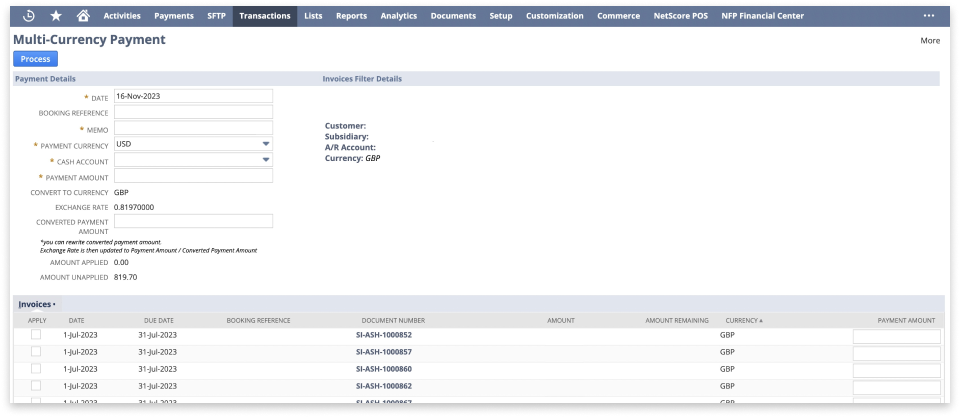This screenshot has height=417, width=960.
Task: Go to Home via house icon
Action: pyautogui.click(x=83, y=16)
